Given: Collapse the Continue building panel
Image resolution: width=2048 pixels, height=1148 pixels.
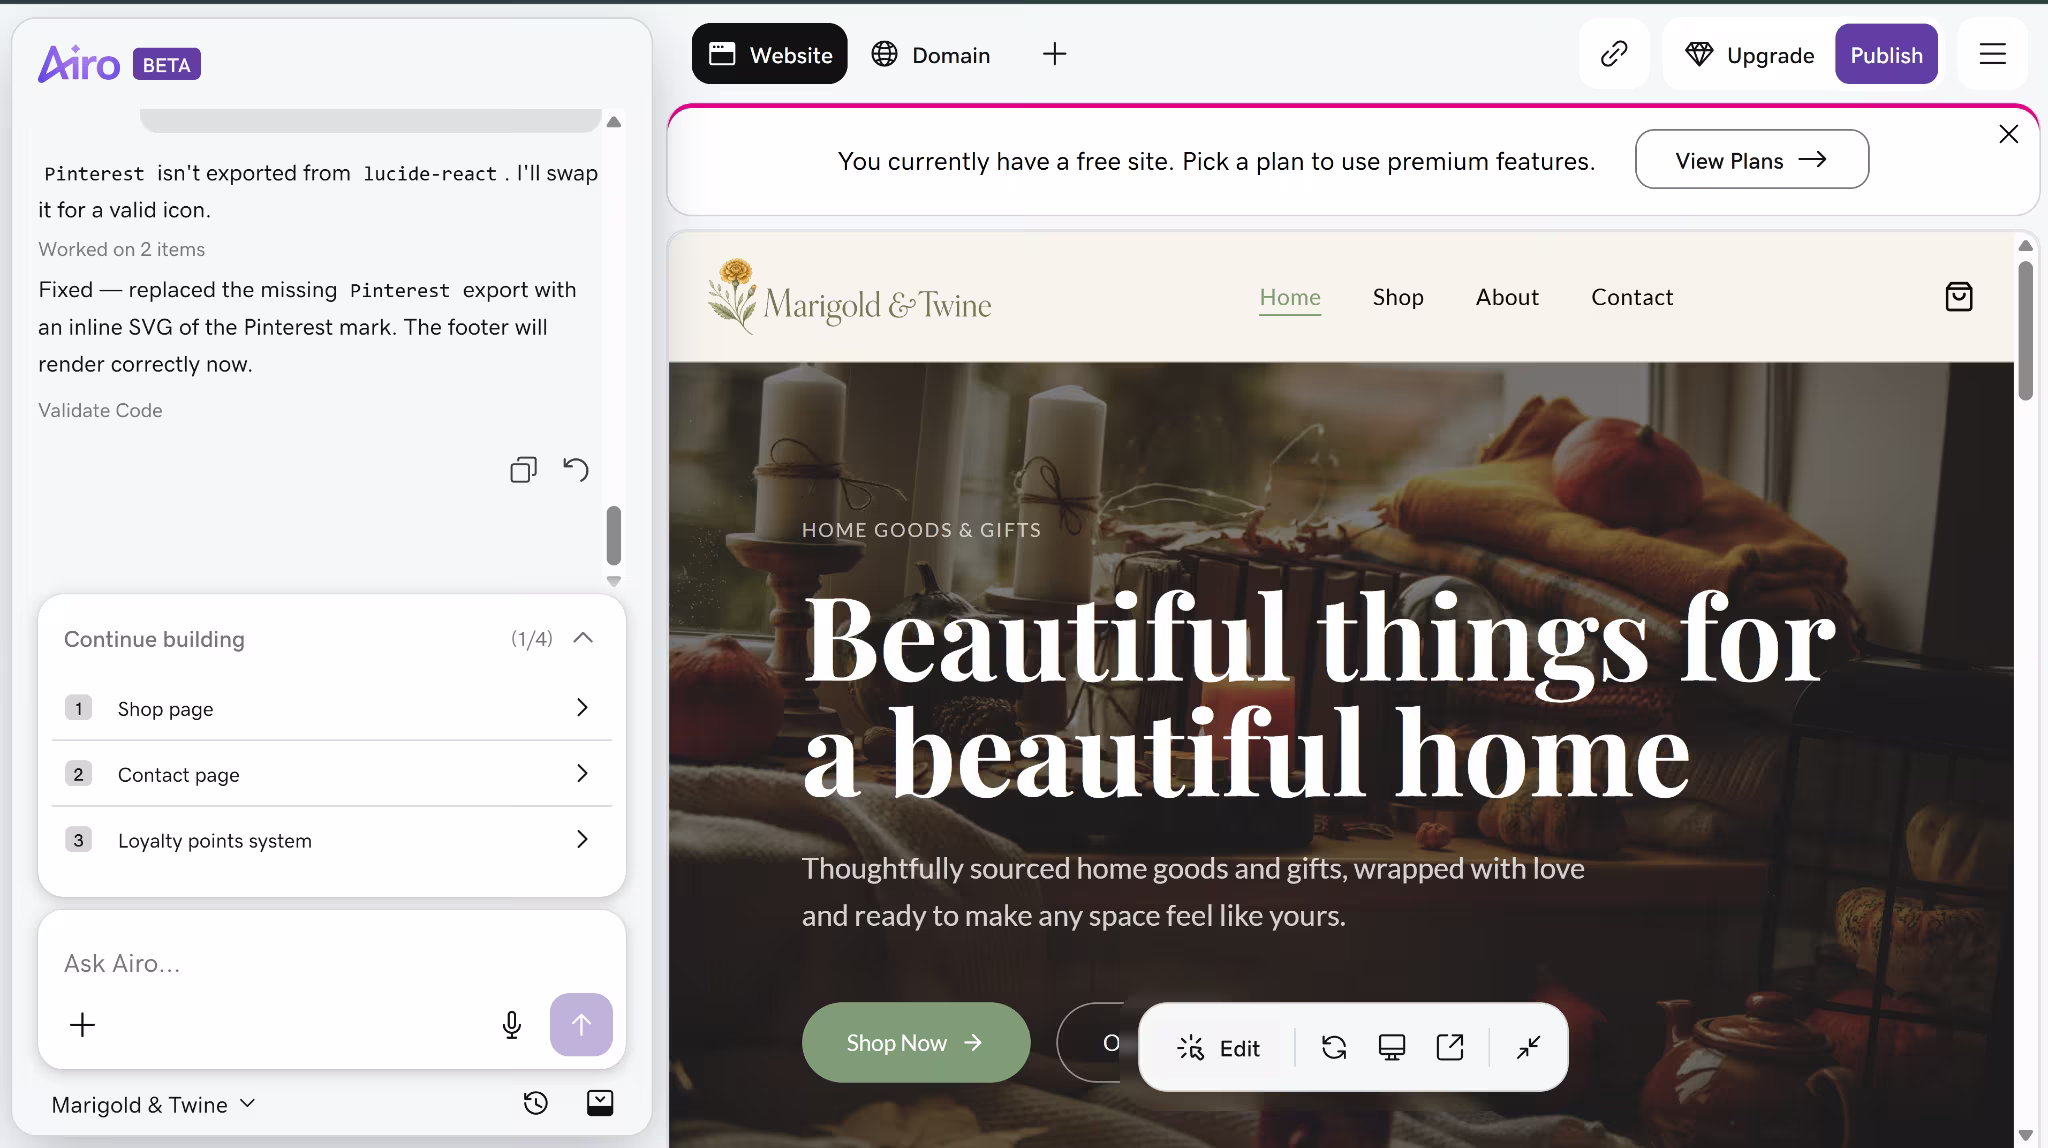Looking at the screenshot, I should [583, 638].
